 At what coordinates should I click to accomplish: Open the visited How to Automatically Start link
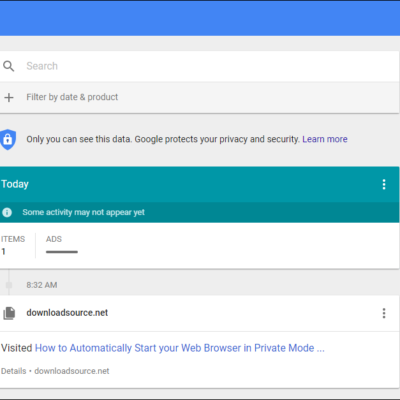pyautogui.click(x=180, y=348)
